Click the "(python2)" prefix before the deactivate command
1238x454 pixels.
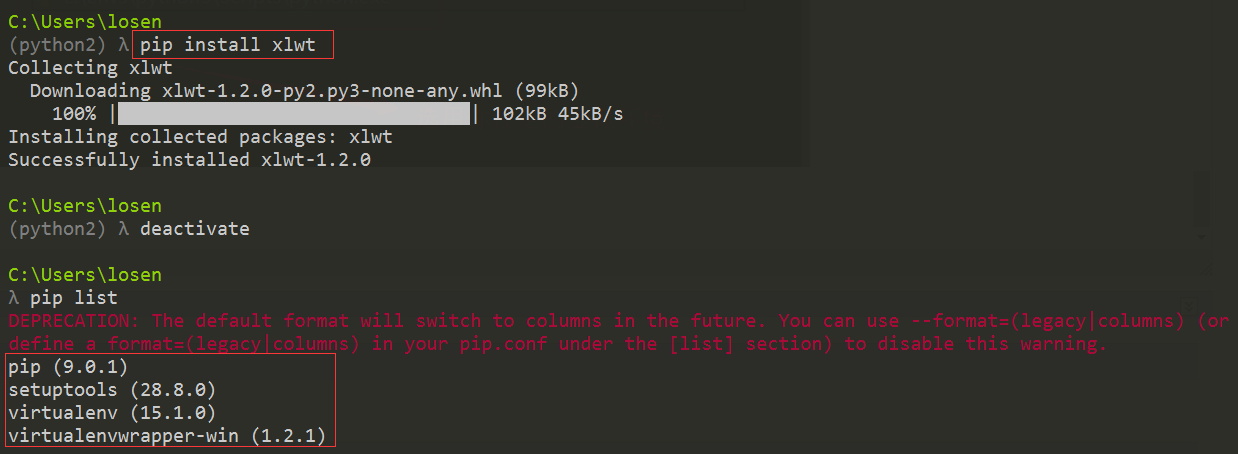(57, 229)
